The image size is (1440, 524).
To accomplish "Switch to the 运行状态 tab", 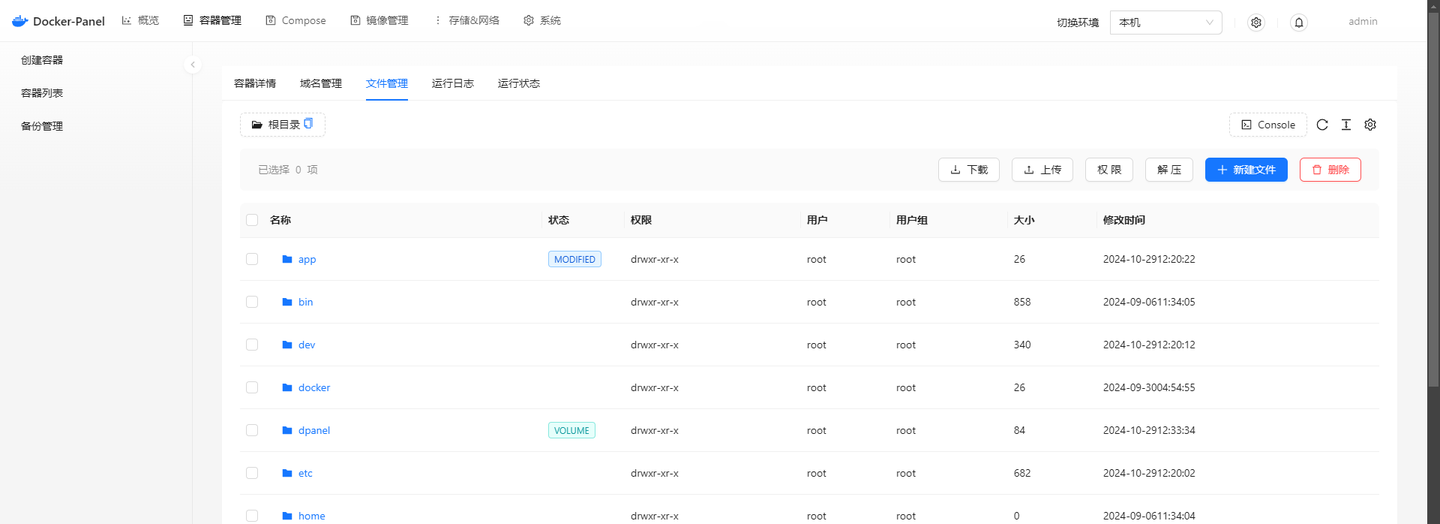I will point(519,84).
